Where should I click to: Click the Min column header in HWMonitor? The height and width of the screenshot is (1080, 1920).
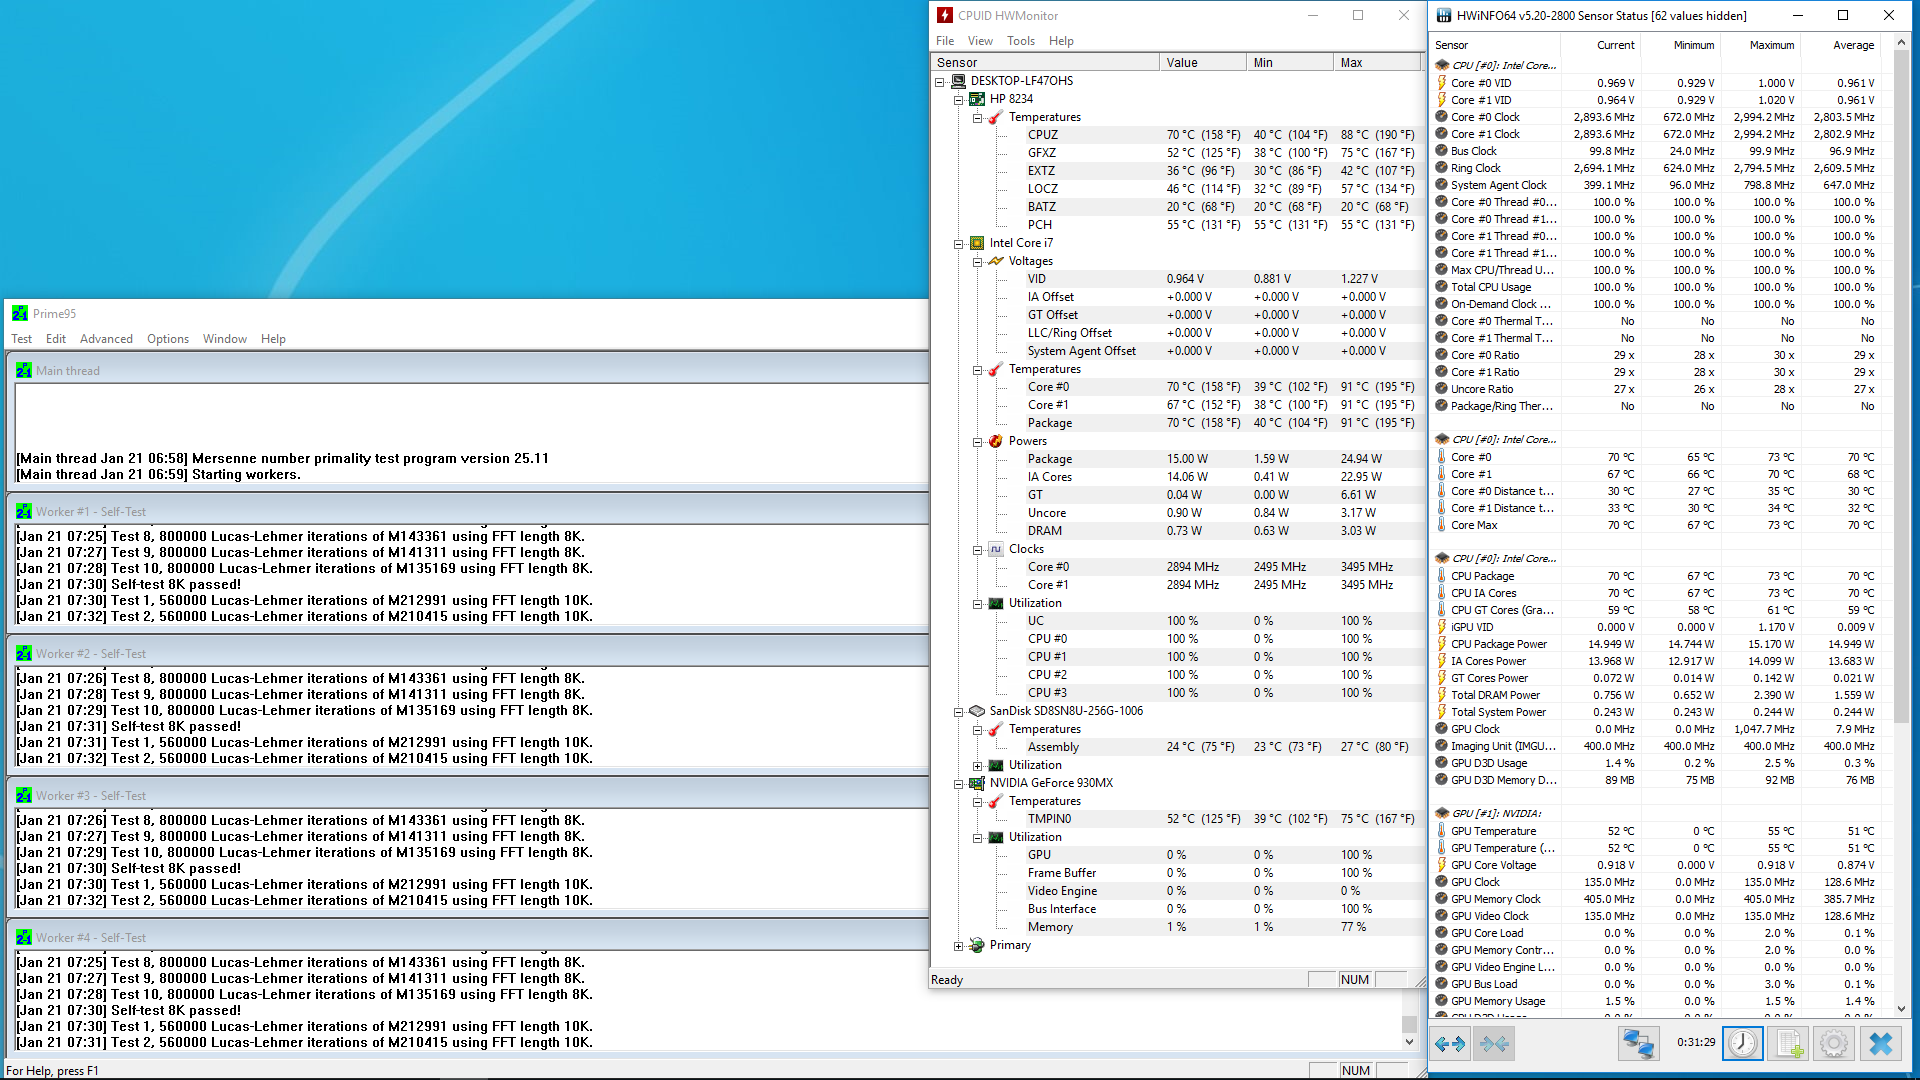click(x=1290, y=62)
